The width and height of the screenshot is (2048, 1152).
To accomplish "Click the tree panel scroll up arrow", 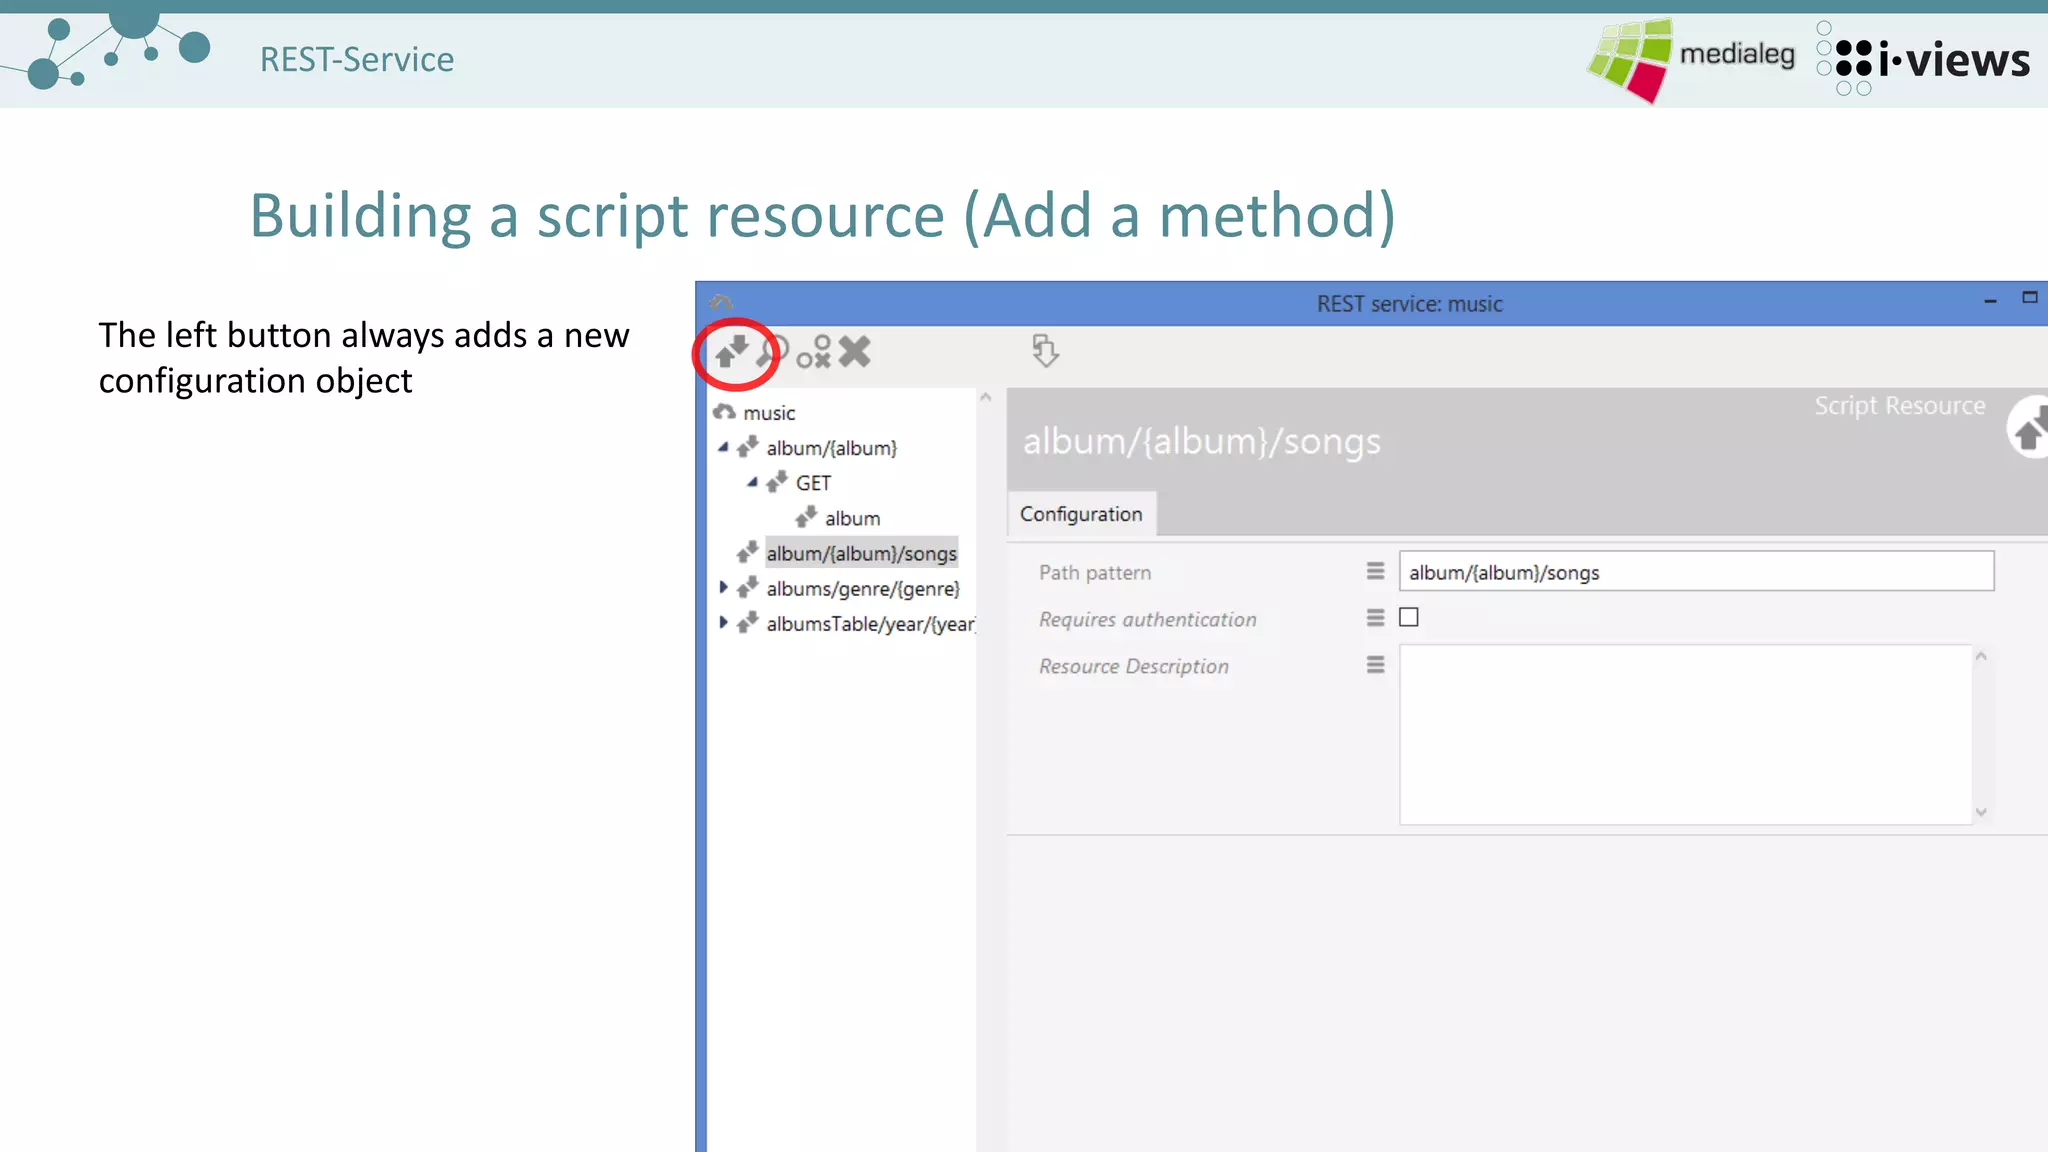I will [x=986, y=398].
